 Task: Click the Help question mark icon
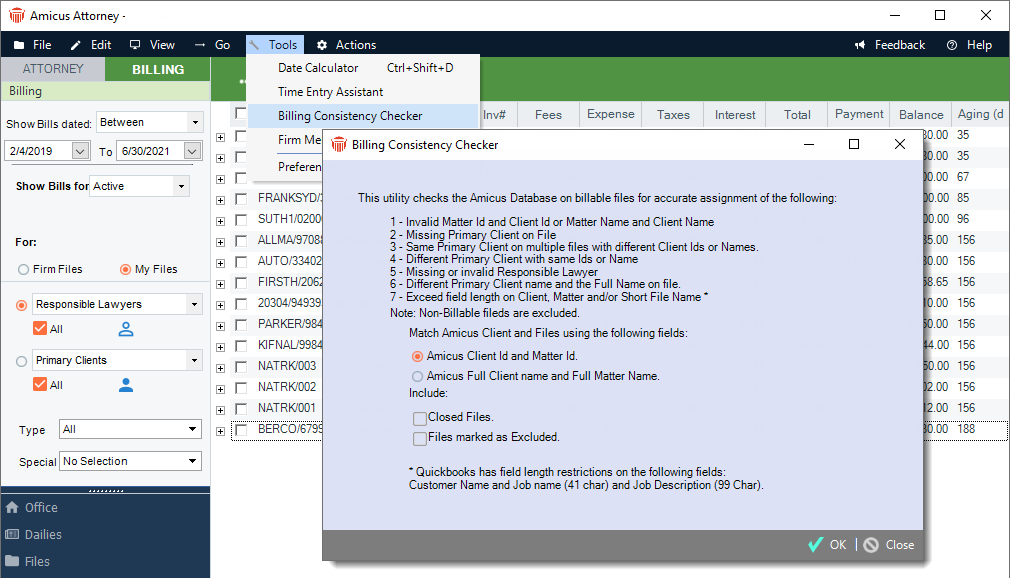pos(952,45)
